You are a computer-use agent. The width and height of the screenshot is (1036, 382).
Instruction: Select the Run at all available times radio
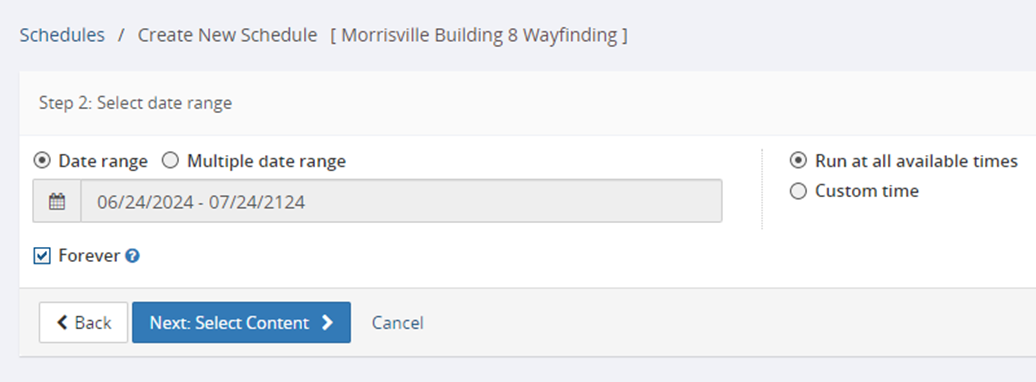point(798,161)
